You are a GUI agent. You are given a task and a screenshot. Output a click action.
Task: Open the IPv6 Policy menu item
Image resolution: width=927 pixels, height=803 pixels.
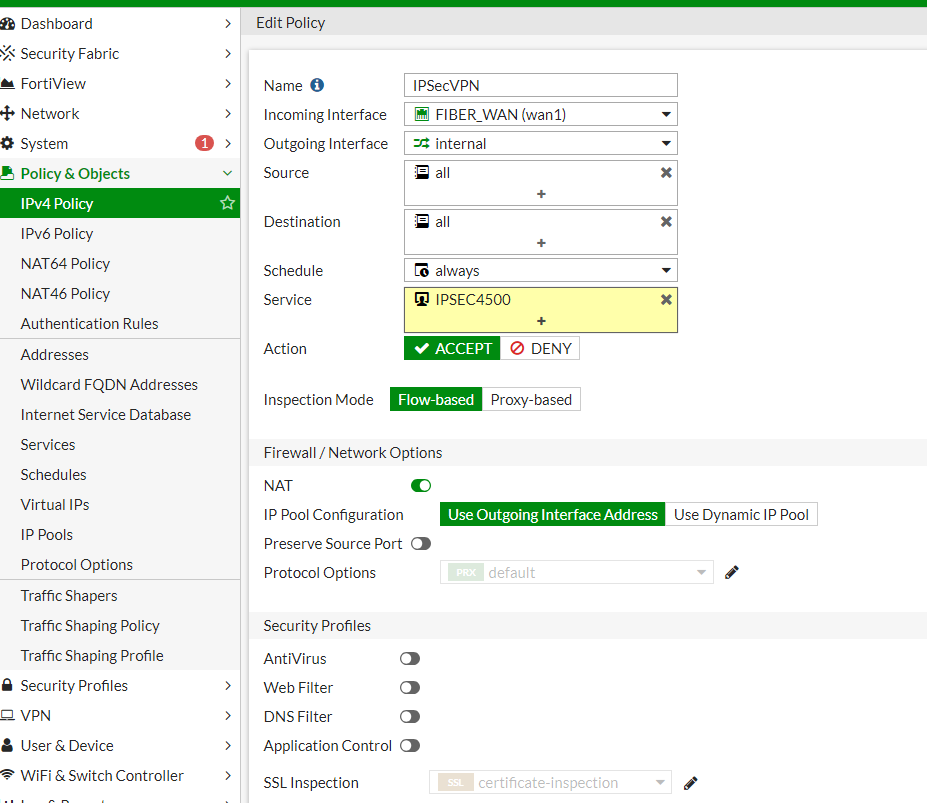(57, 234)
